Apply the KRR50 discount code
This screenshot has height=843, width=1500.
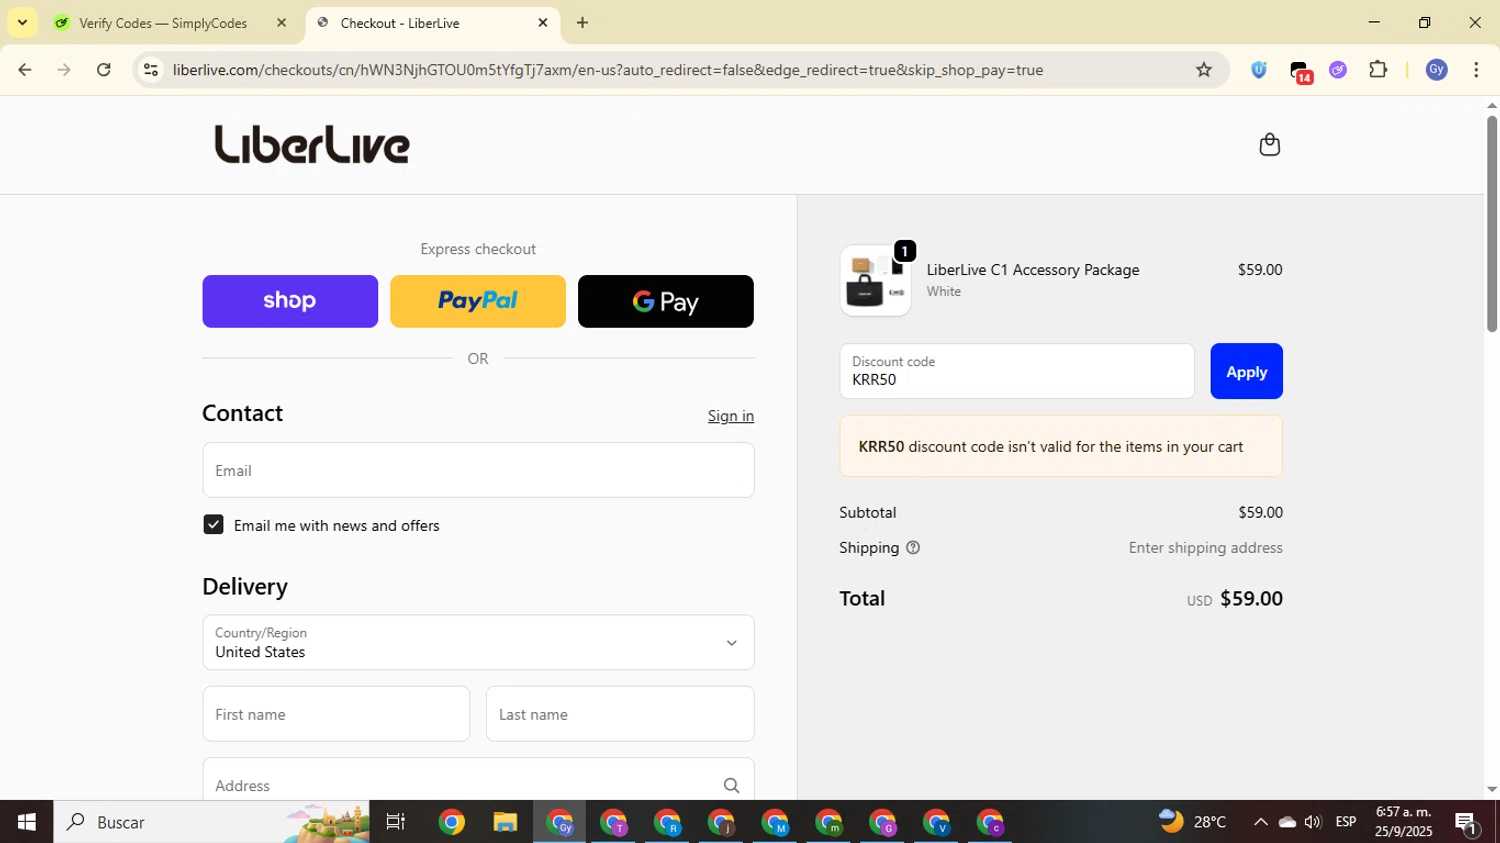pos(1246,371)
